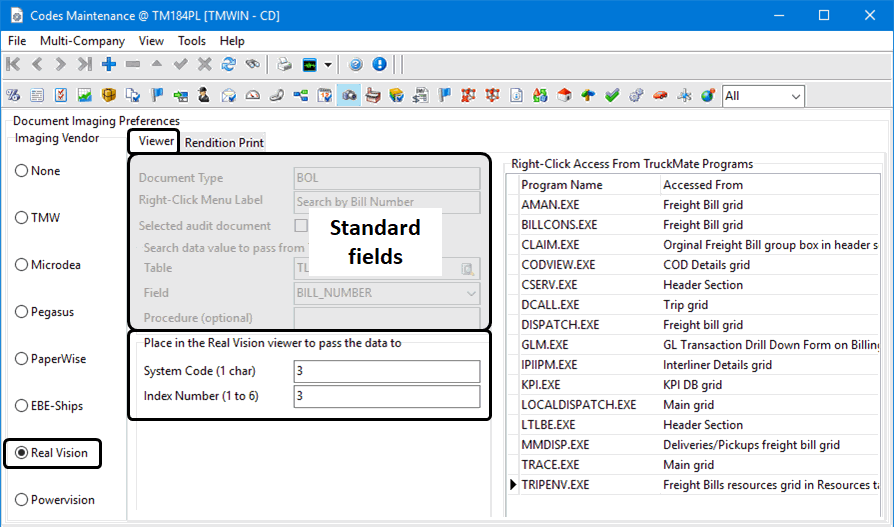The height and width of the screenshot is (527, 894).
Task: Click the binoculars search icon
Action: [x=253, y=64]
